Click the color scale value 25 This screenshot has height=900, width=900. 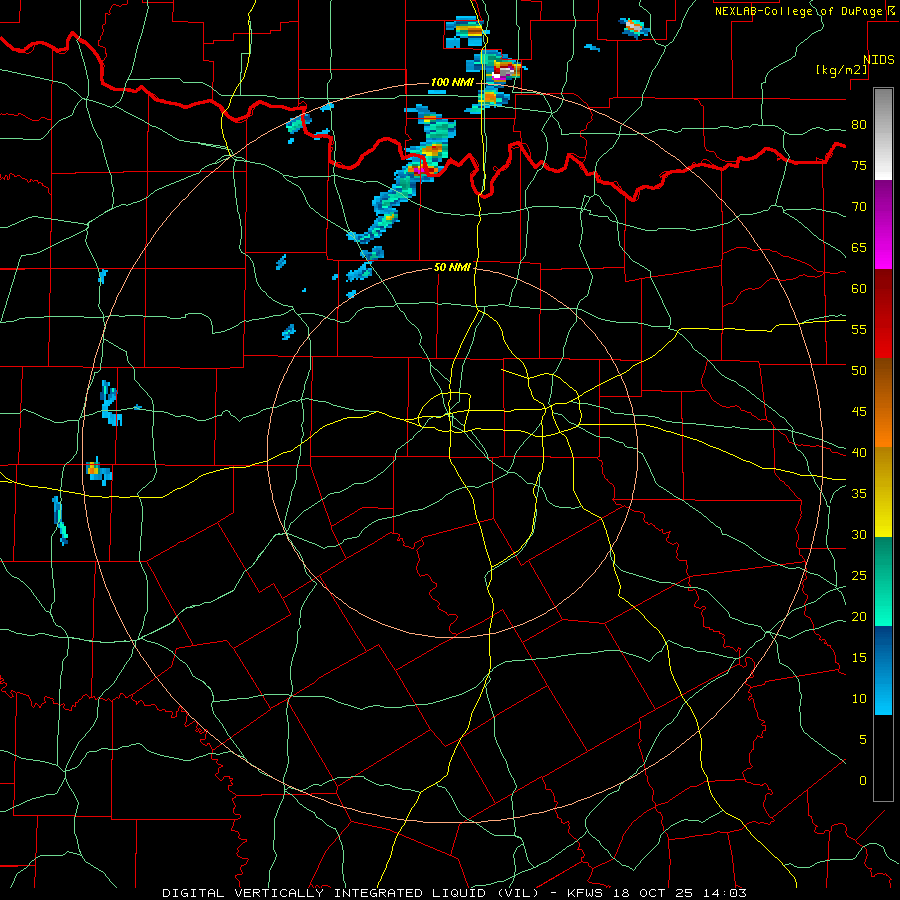[x=859, y=575]
